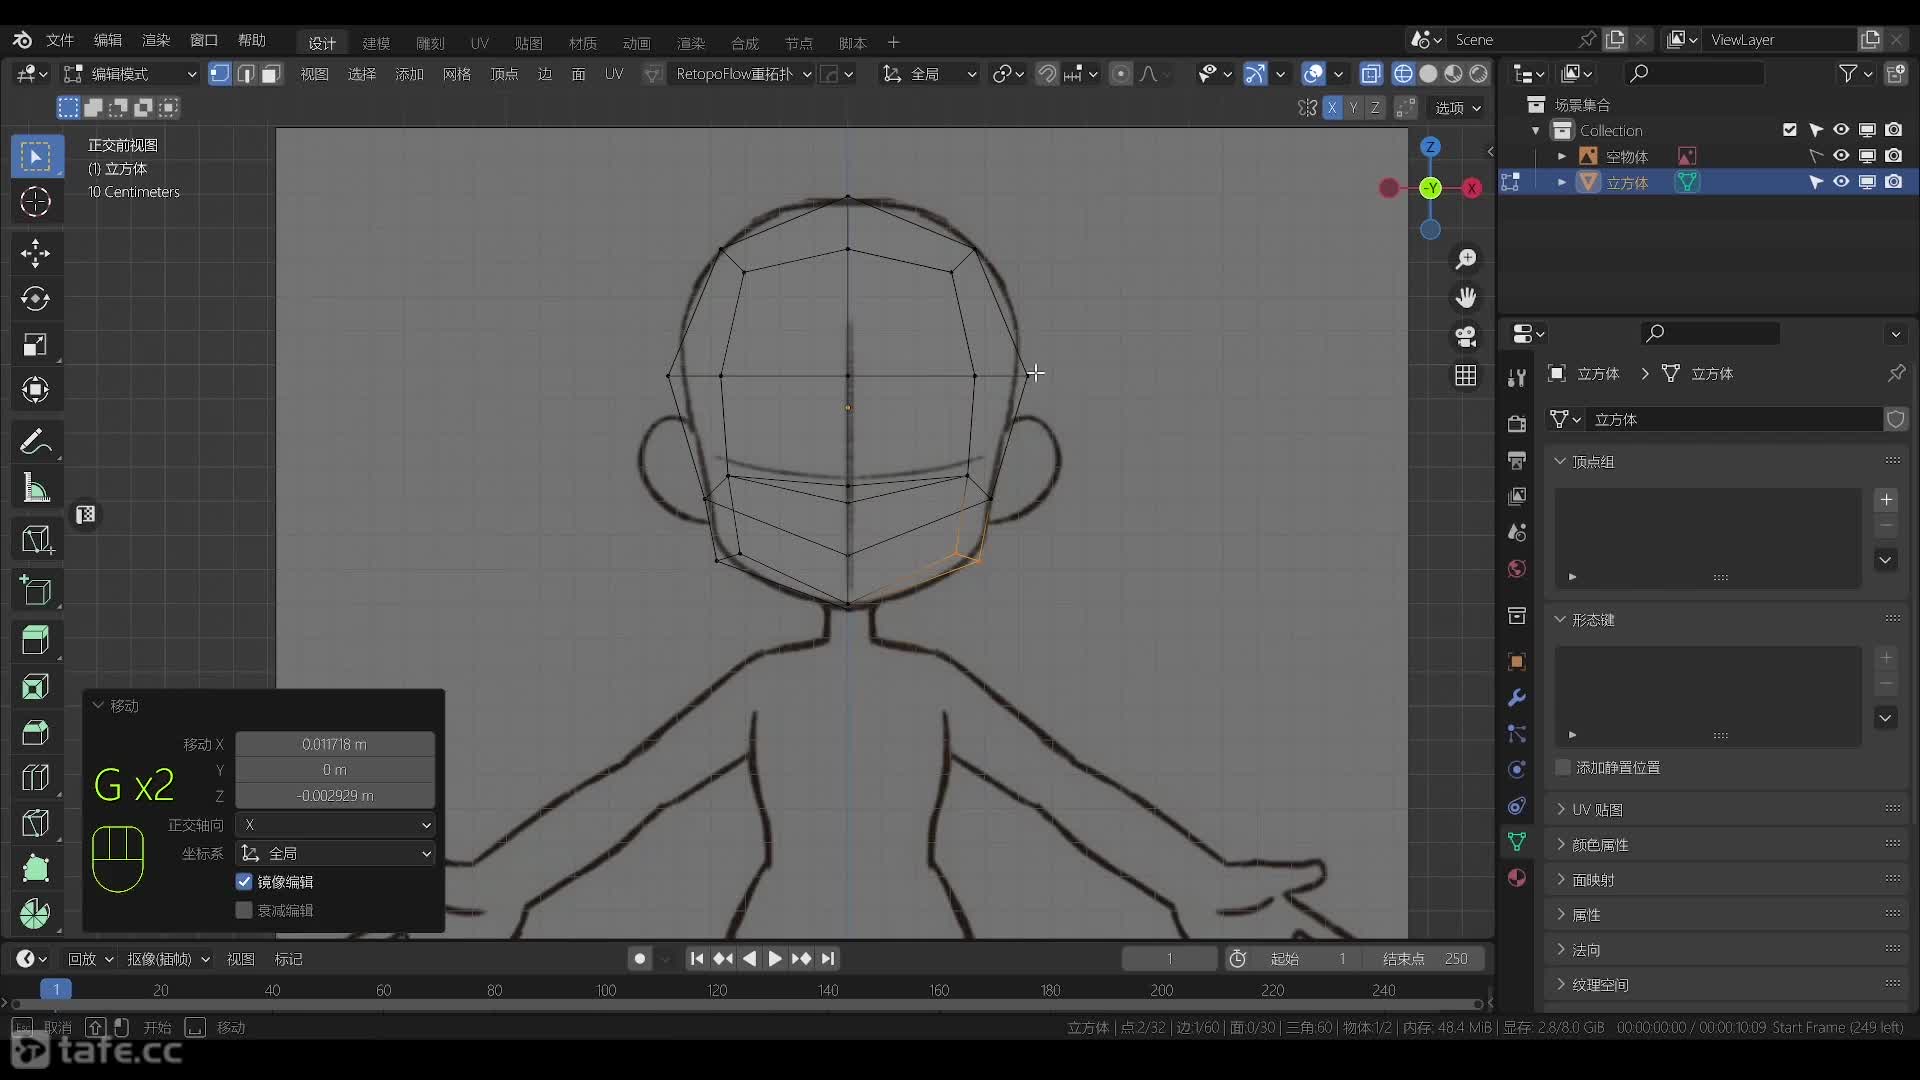1920x1080 pixels.
Task: Open the 文件 menu
Action: click(60, 40)
